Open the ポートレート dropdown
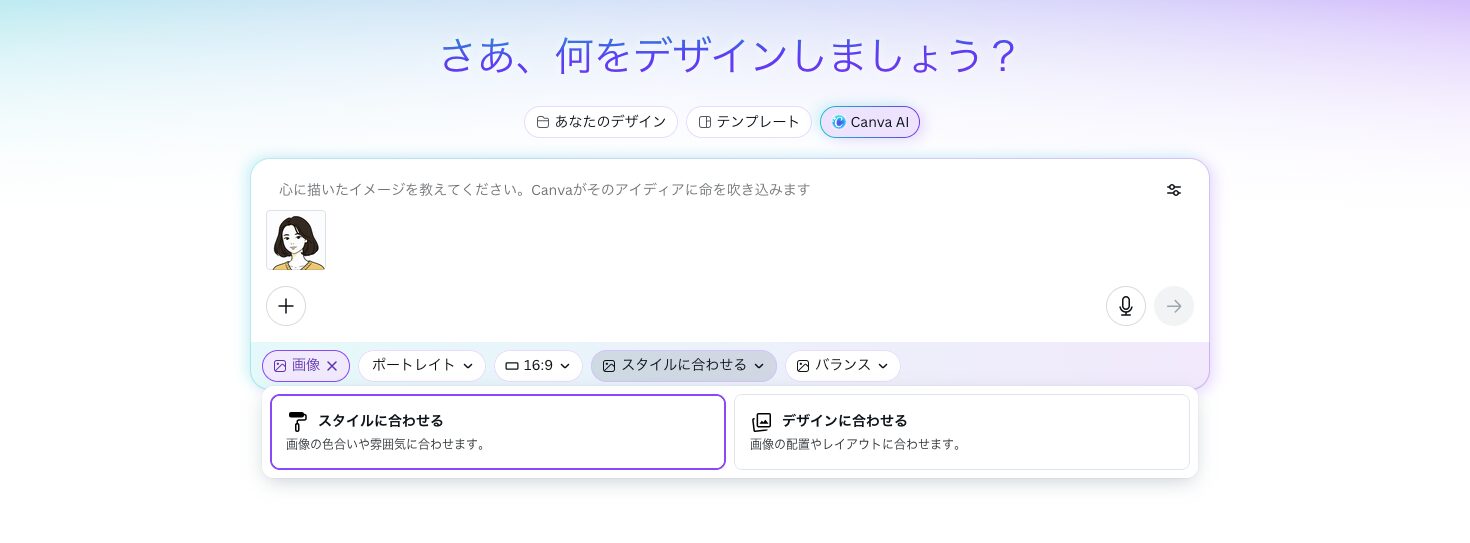 point(422,366)
